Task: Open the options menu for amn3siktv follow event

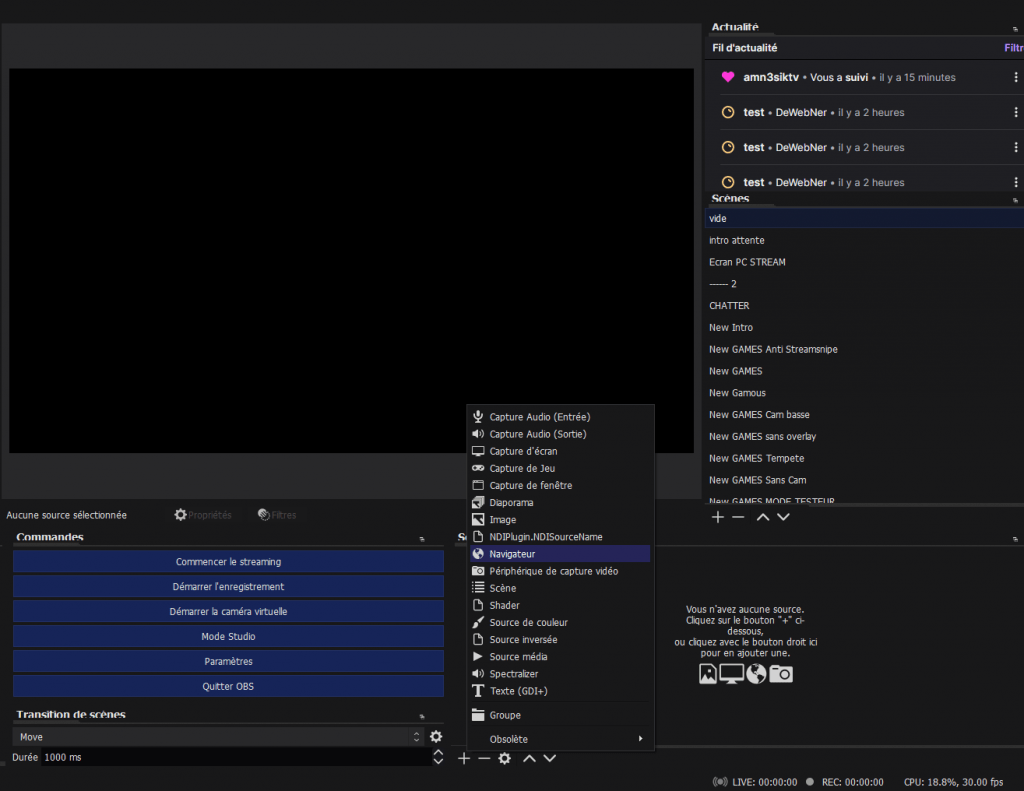Action: click(x=1016, y=78)
